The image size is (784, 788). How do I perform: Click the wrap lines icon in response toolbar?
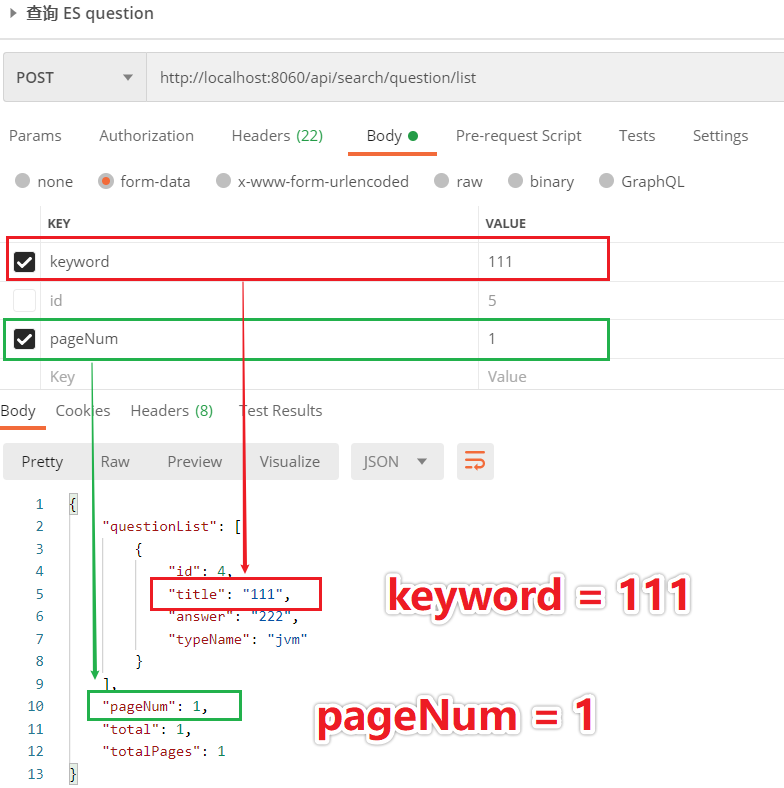click(x=475, y=461)
